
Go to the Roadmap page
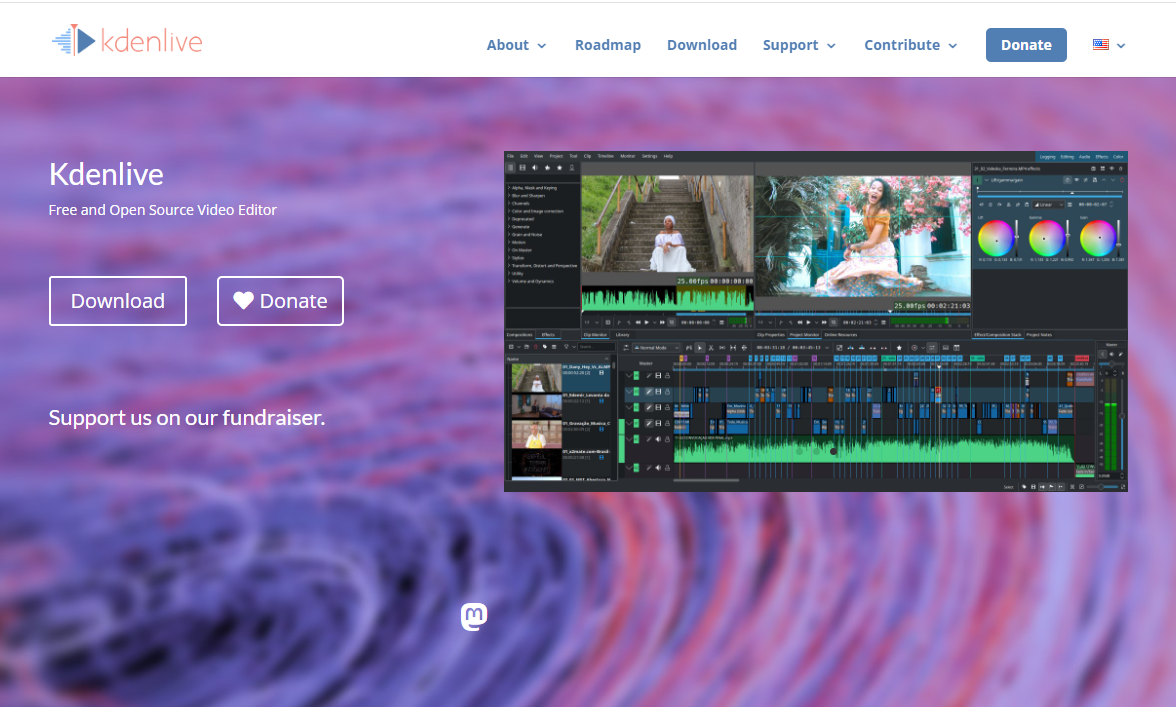pyautogui.click(x=608, y=45)
